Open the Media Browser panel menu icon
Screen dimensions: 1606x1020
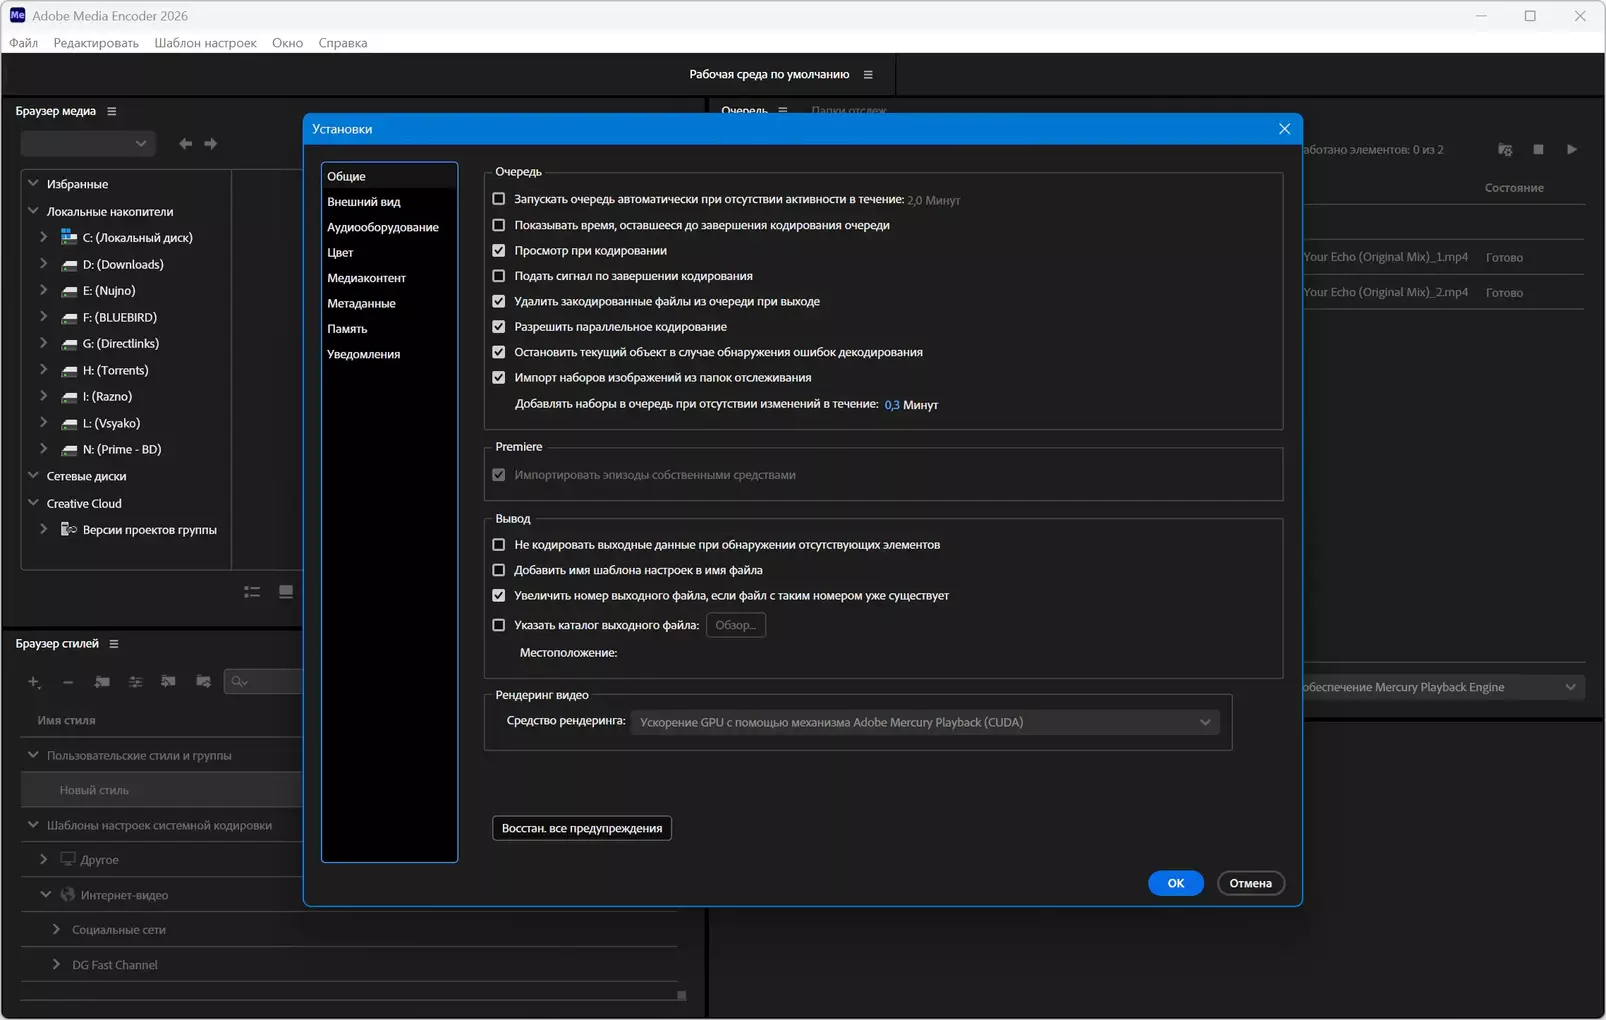(x=112, y=111)
